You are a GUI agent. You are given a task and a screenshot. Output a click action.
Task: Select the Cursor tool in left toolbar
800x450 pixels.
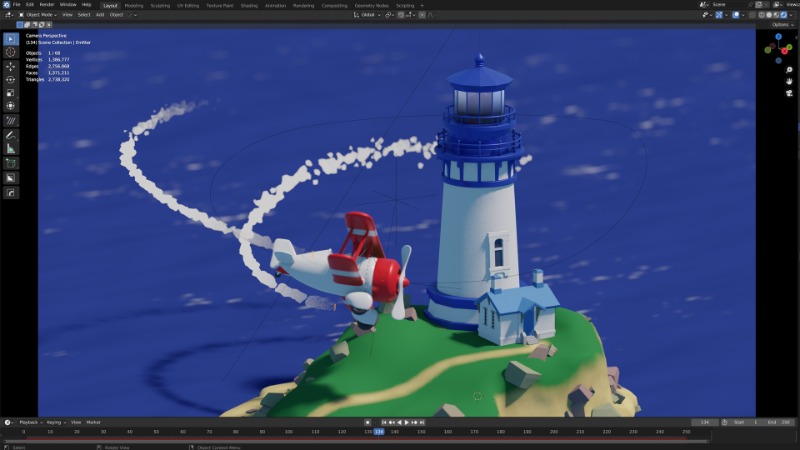pyautogui.click(x=11, y=52)
